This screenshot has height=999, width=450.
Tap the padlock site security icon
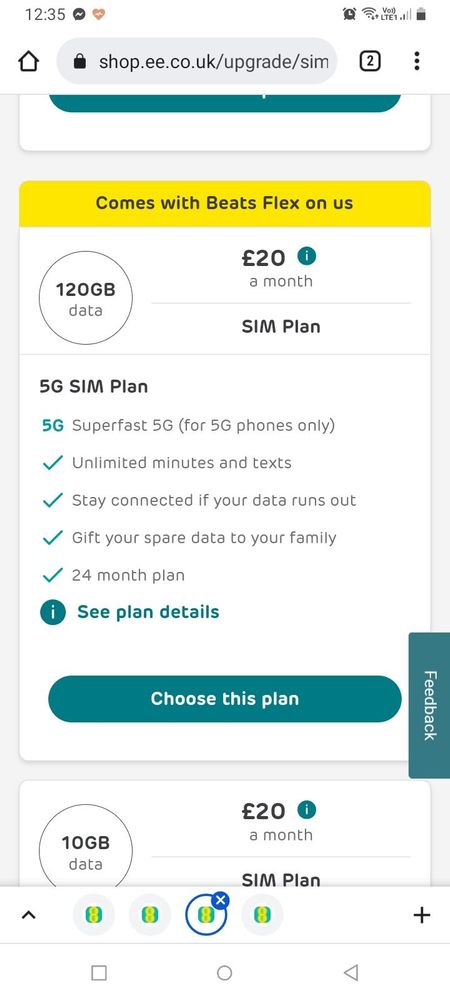tap(80, 61)
